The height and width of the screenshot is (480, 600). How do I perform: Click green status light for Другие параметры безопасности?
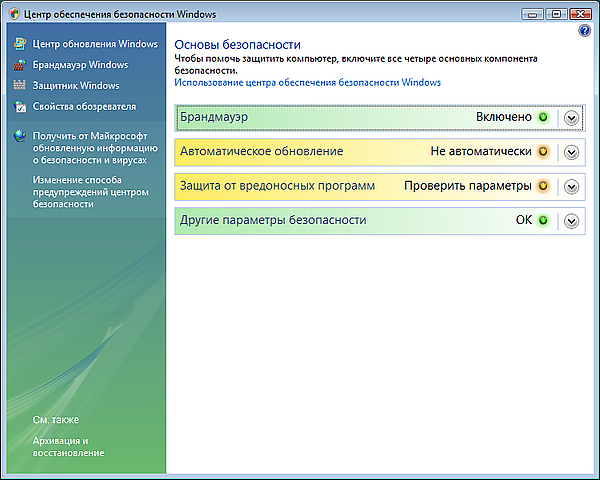click(543, 220)
